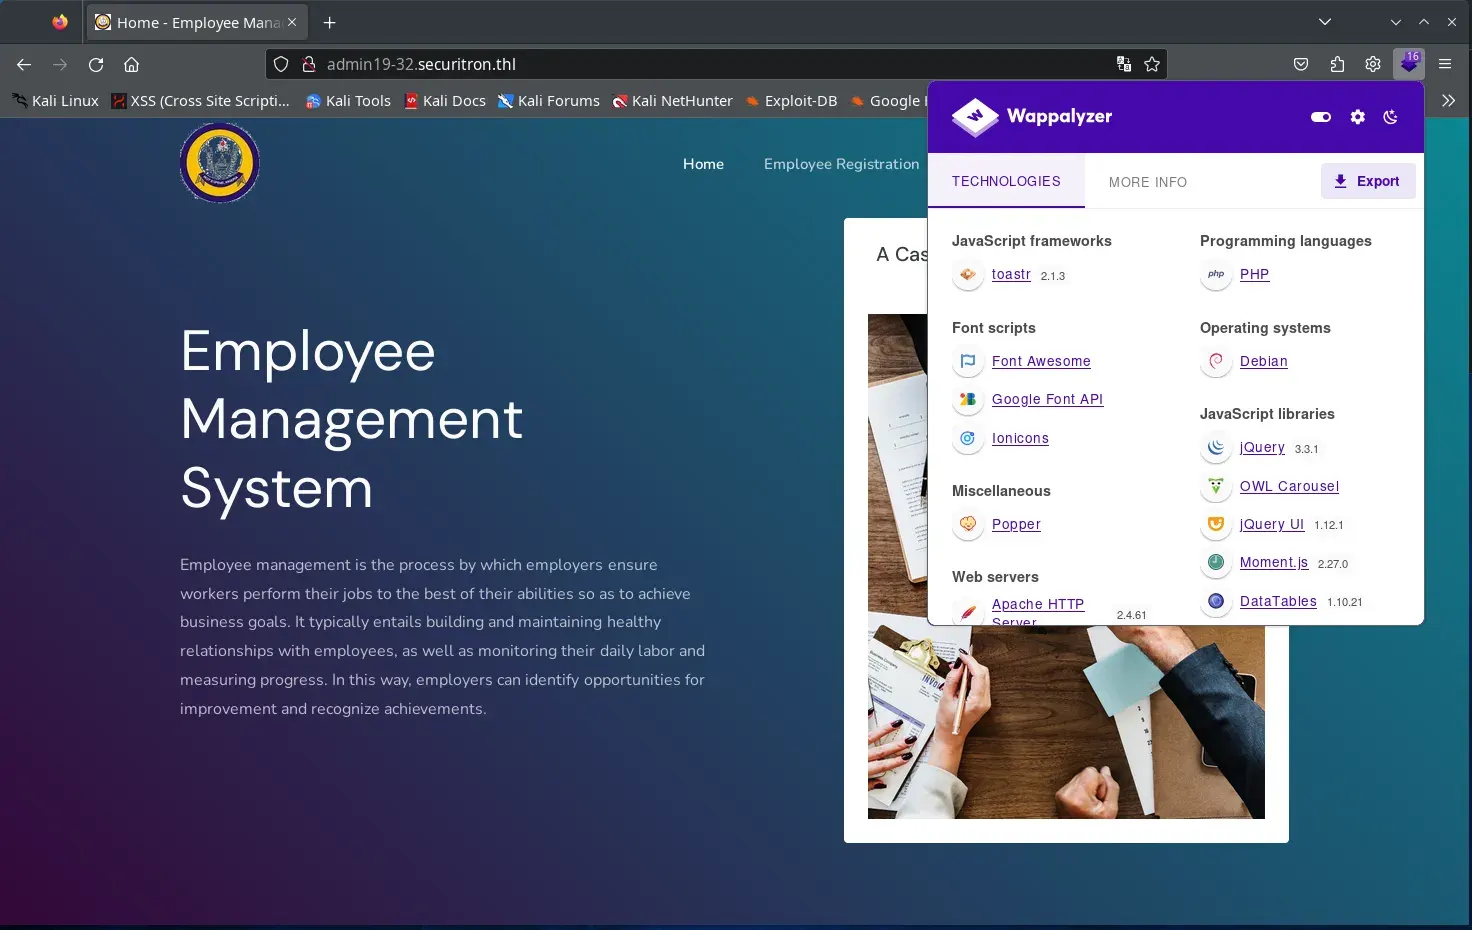Open the Debian link

[x=1263, y=361]
